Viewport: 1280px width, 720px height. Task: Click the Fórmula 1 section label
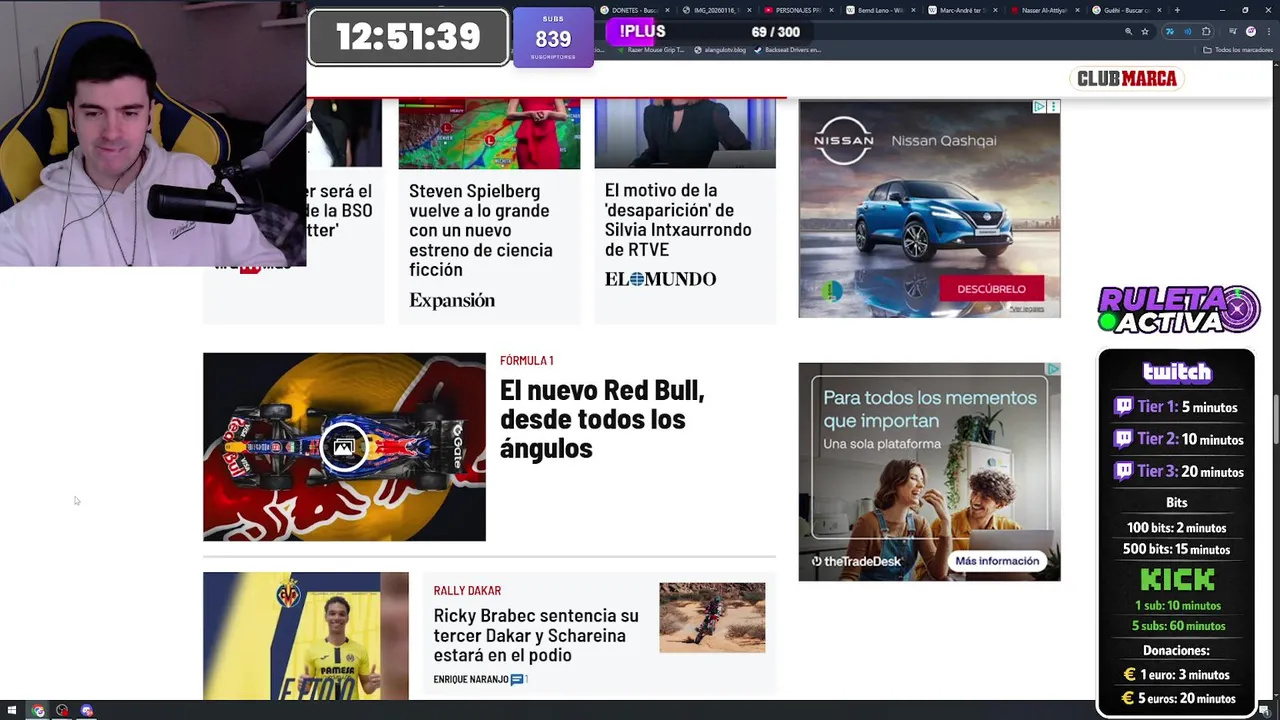click(527, 360)
